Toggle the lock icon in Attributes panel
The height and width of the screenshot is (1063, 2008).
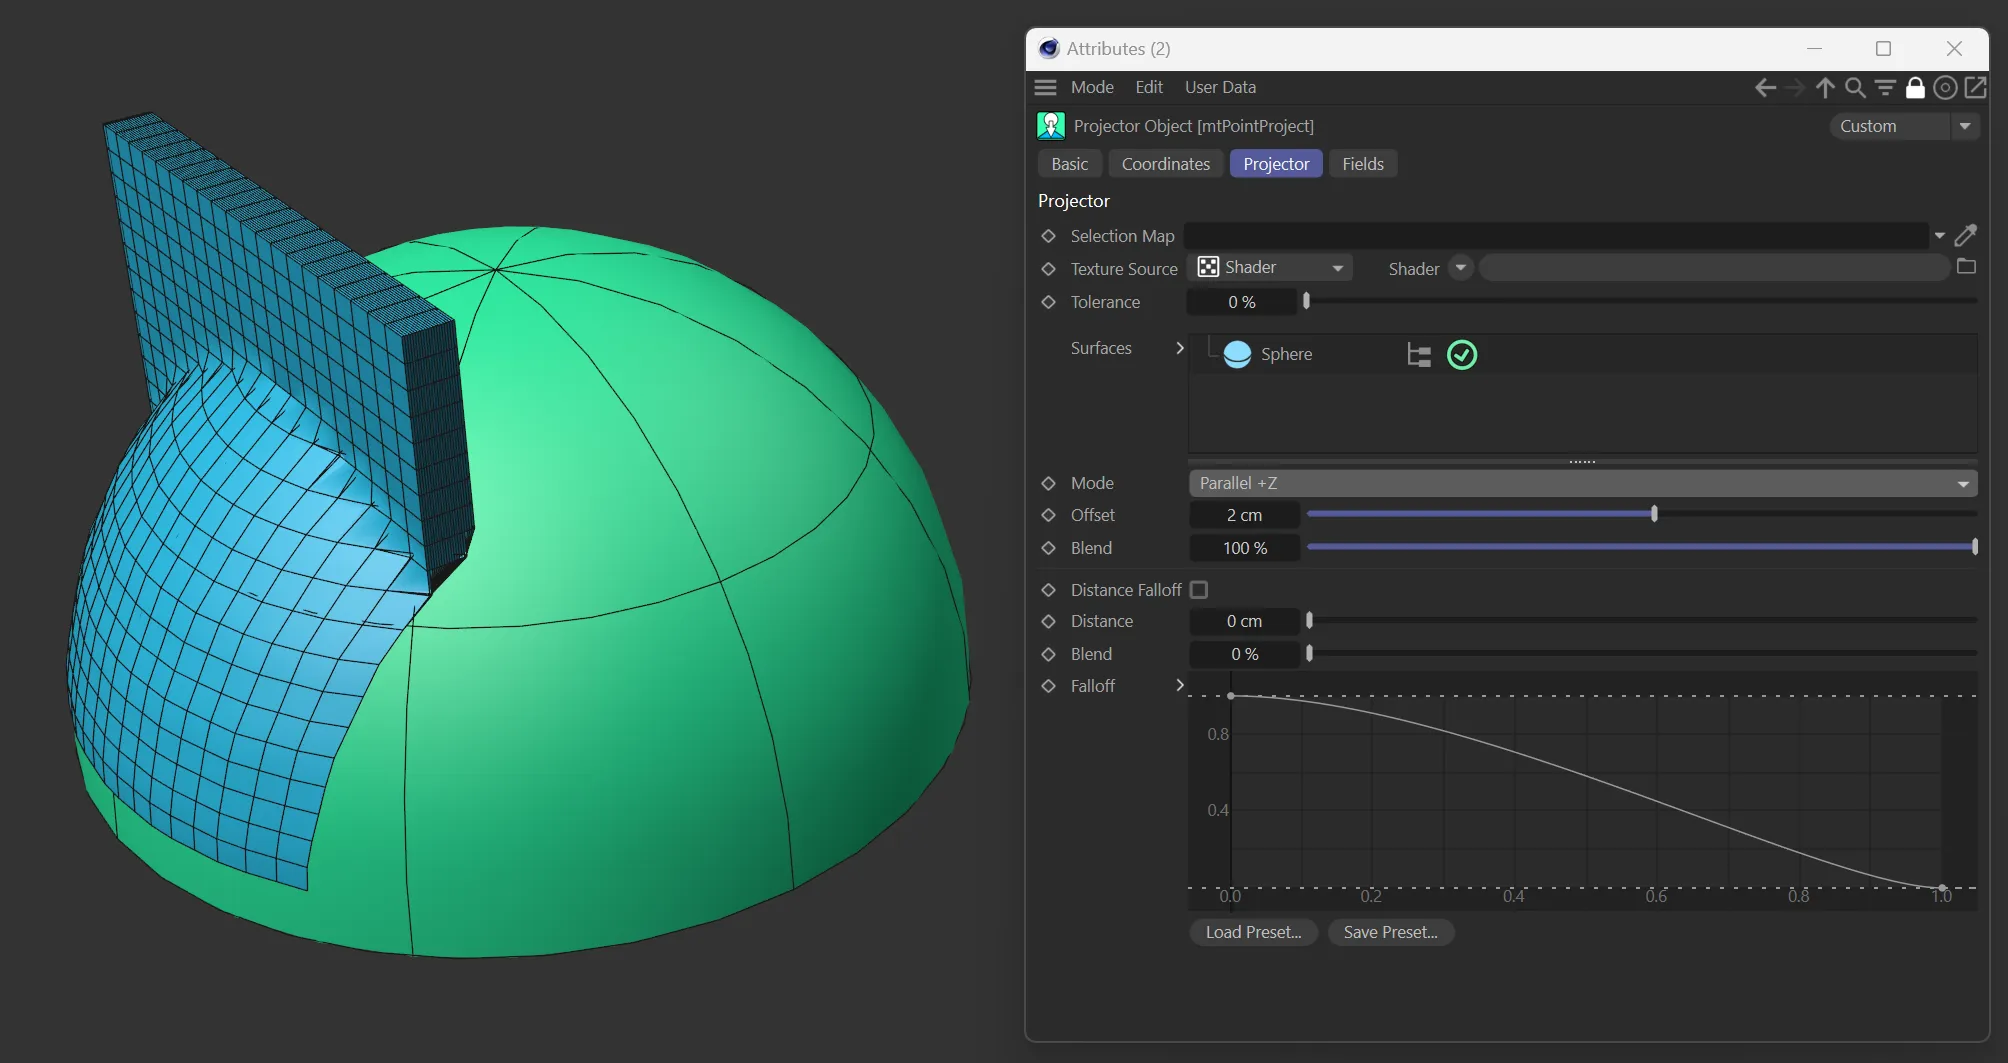point(1915,88)
